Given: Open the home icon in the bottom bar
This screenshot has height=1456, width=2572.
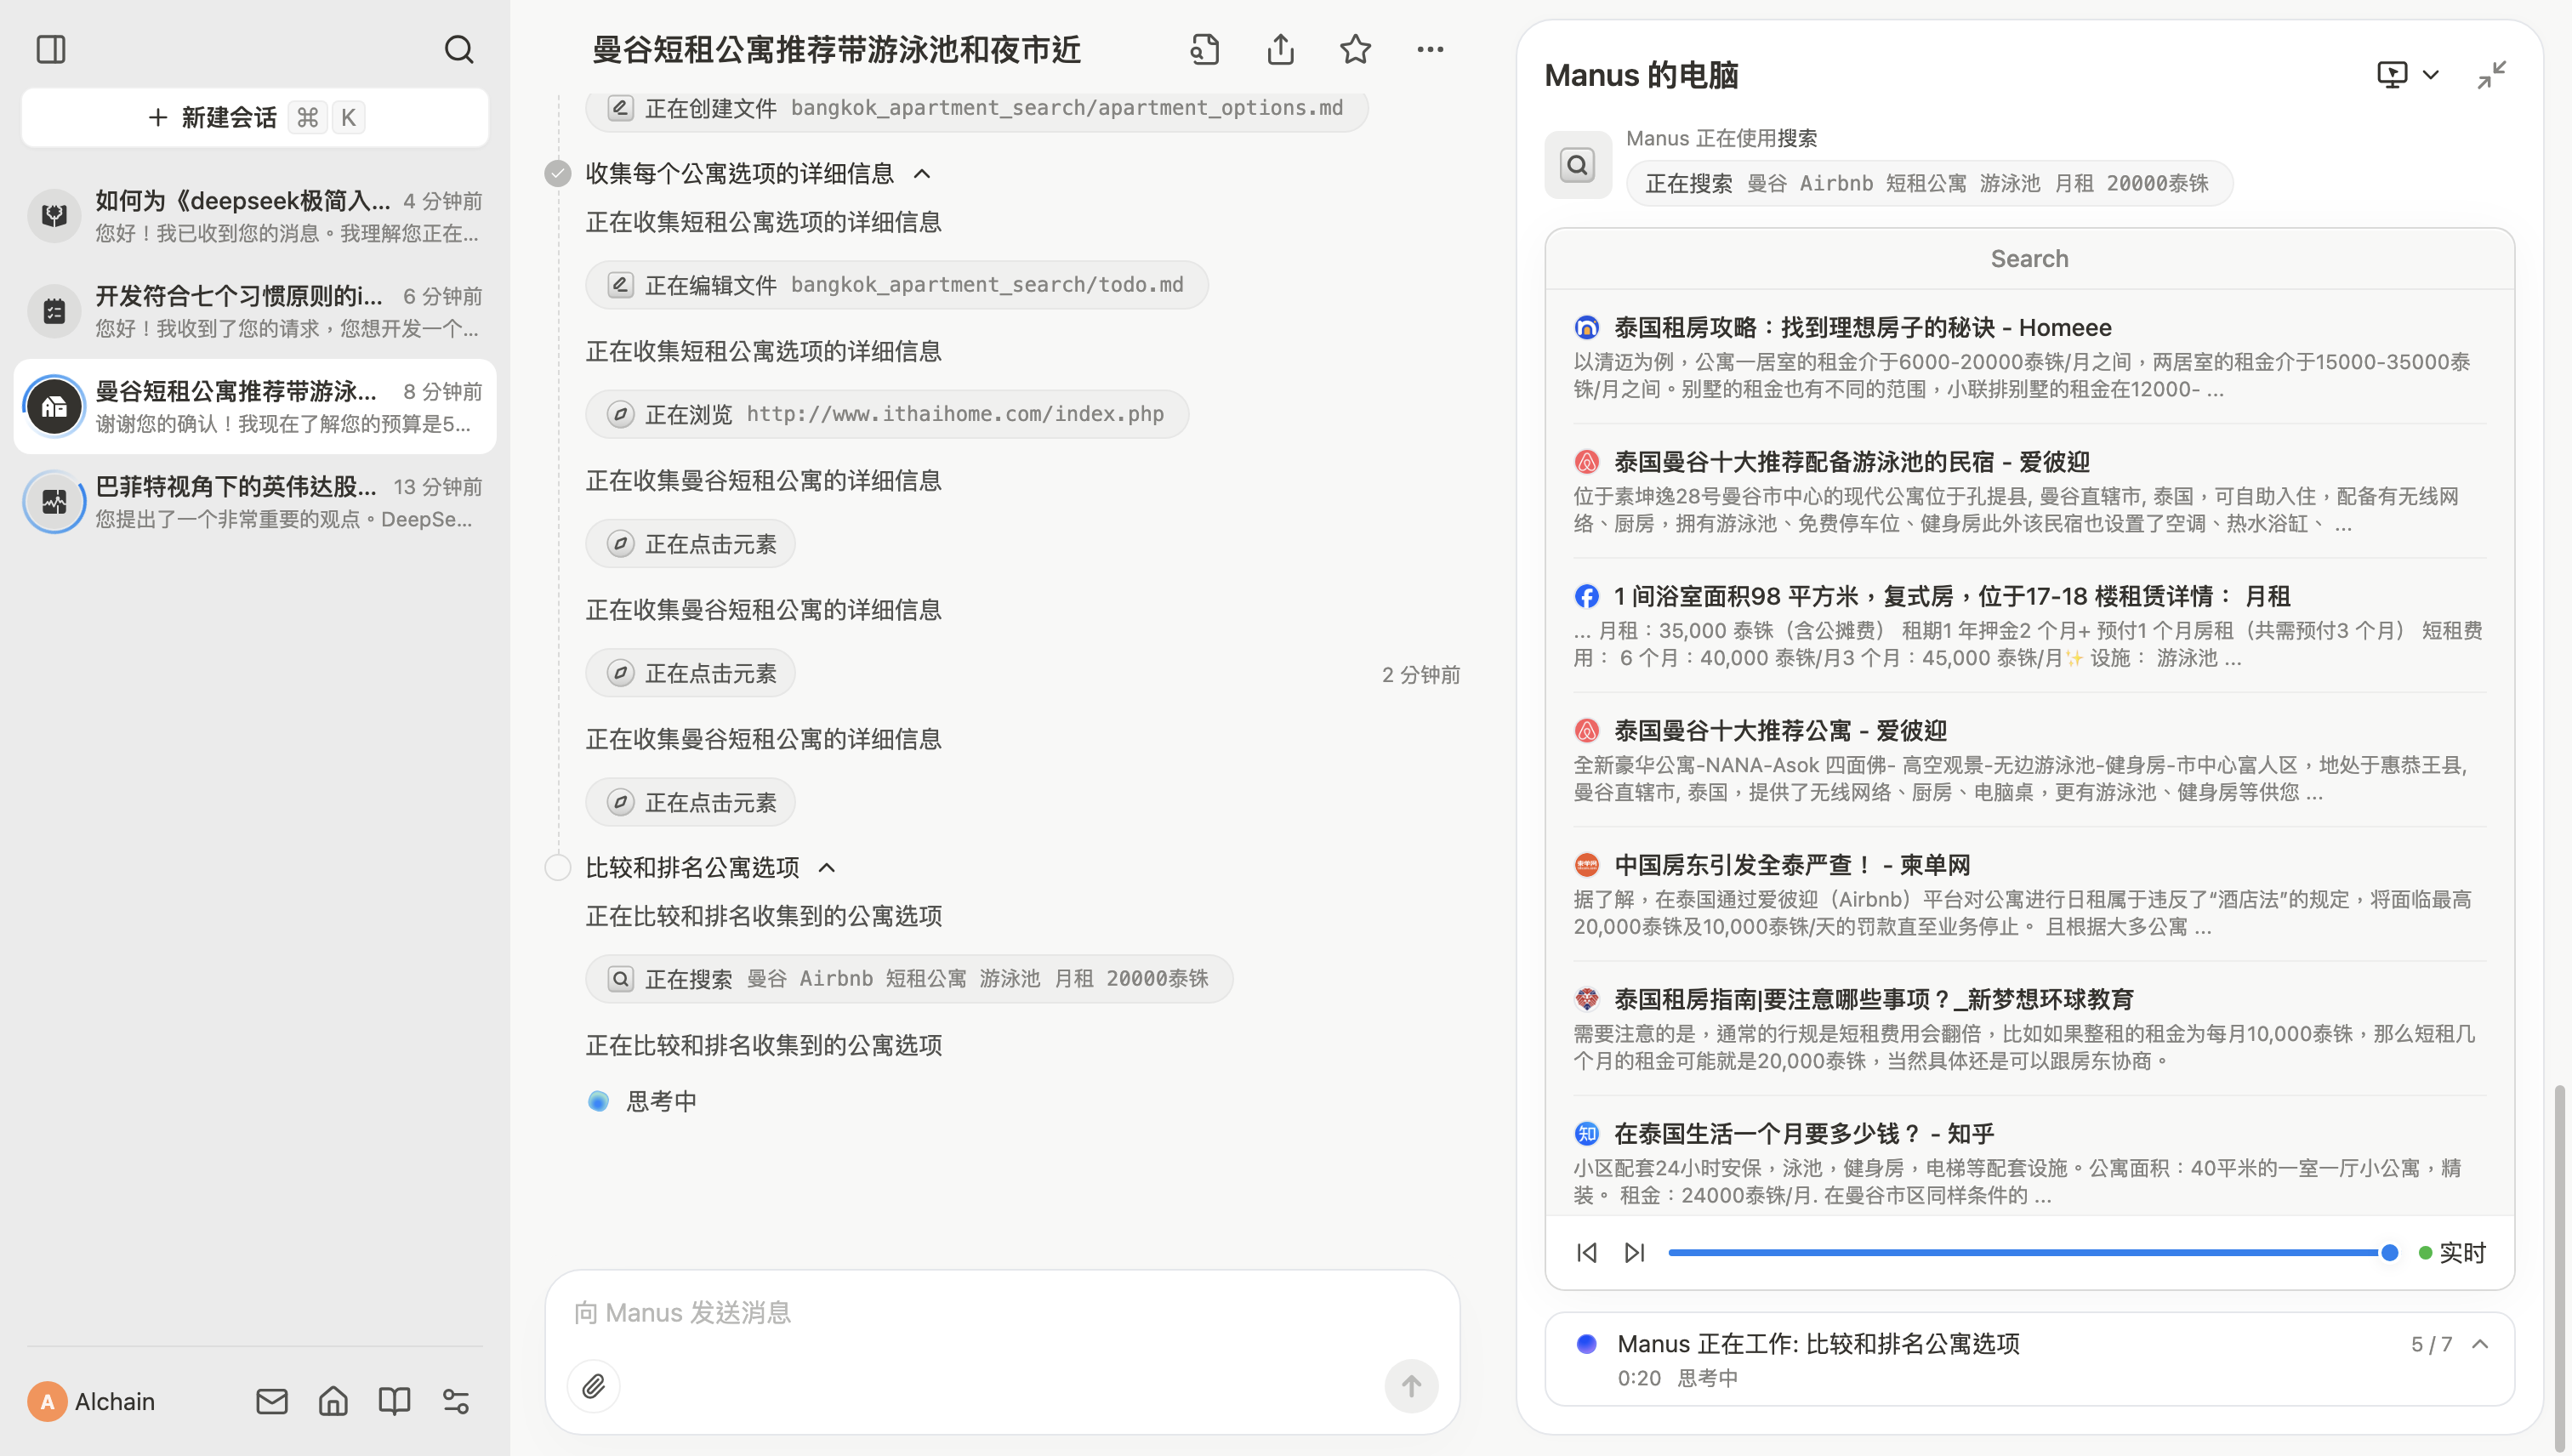Looking at the screenshot, I should point(333,1401).
